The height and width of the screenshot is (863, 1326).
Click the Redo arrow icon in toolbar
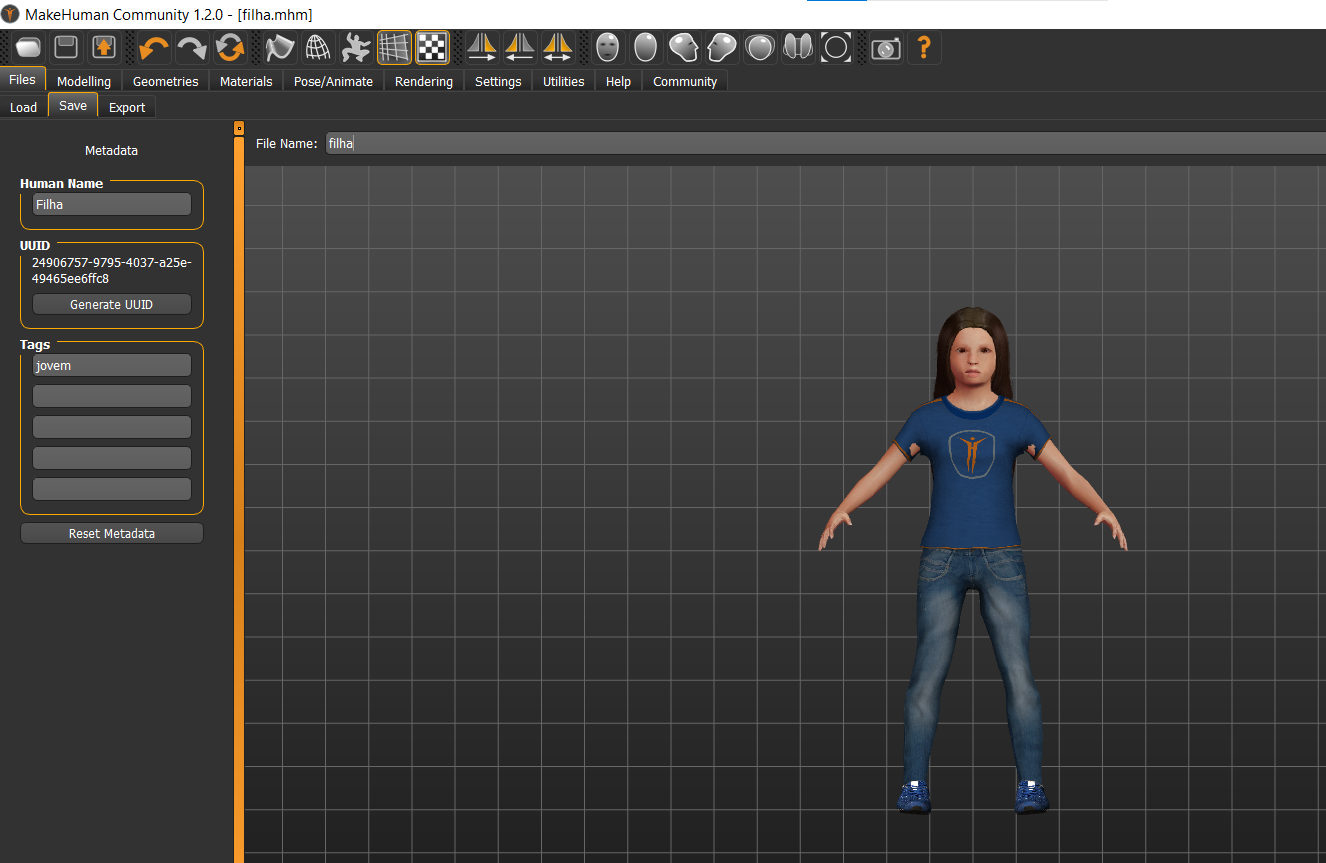coord(191,47)
